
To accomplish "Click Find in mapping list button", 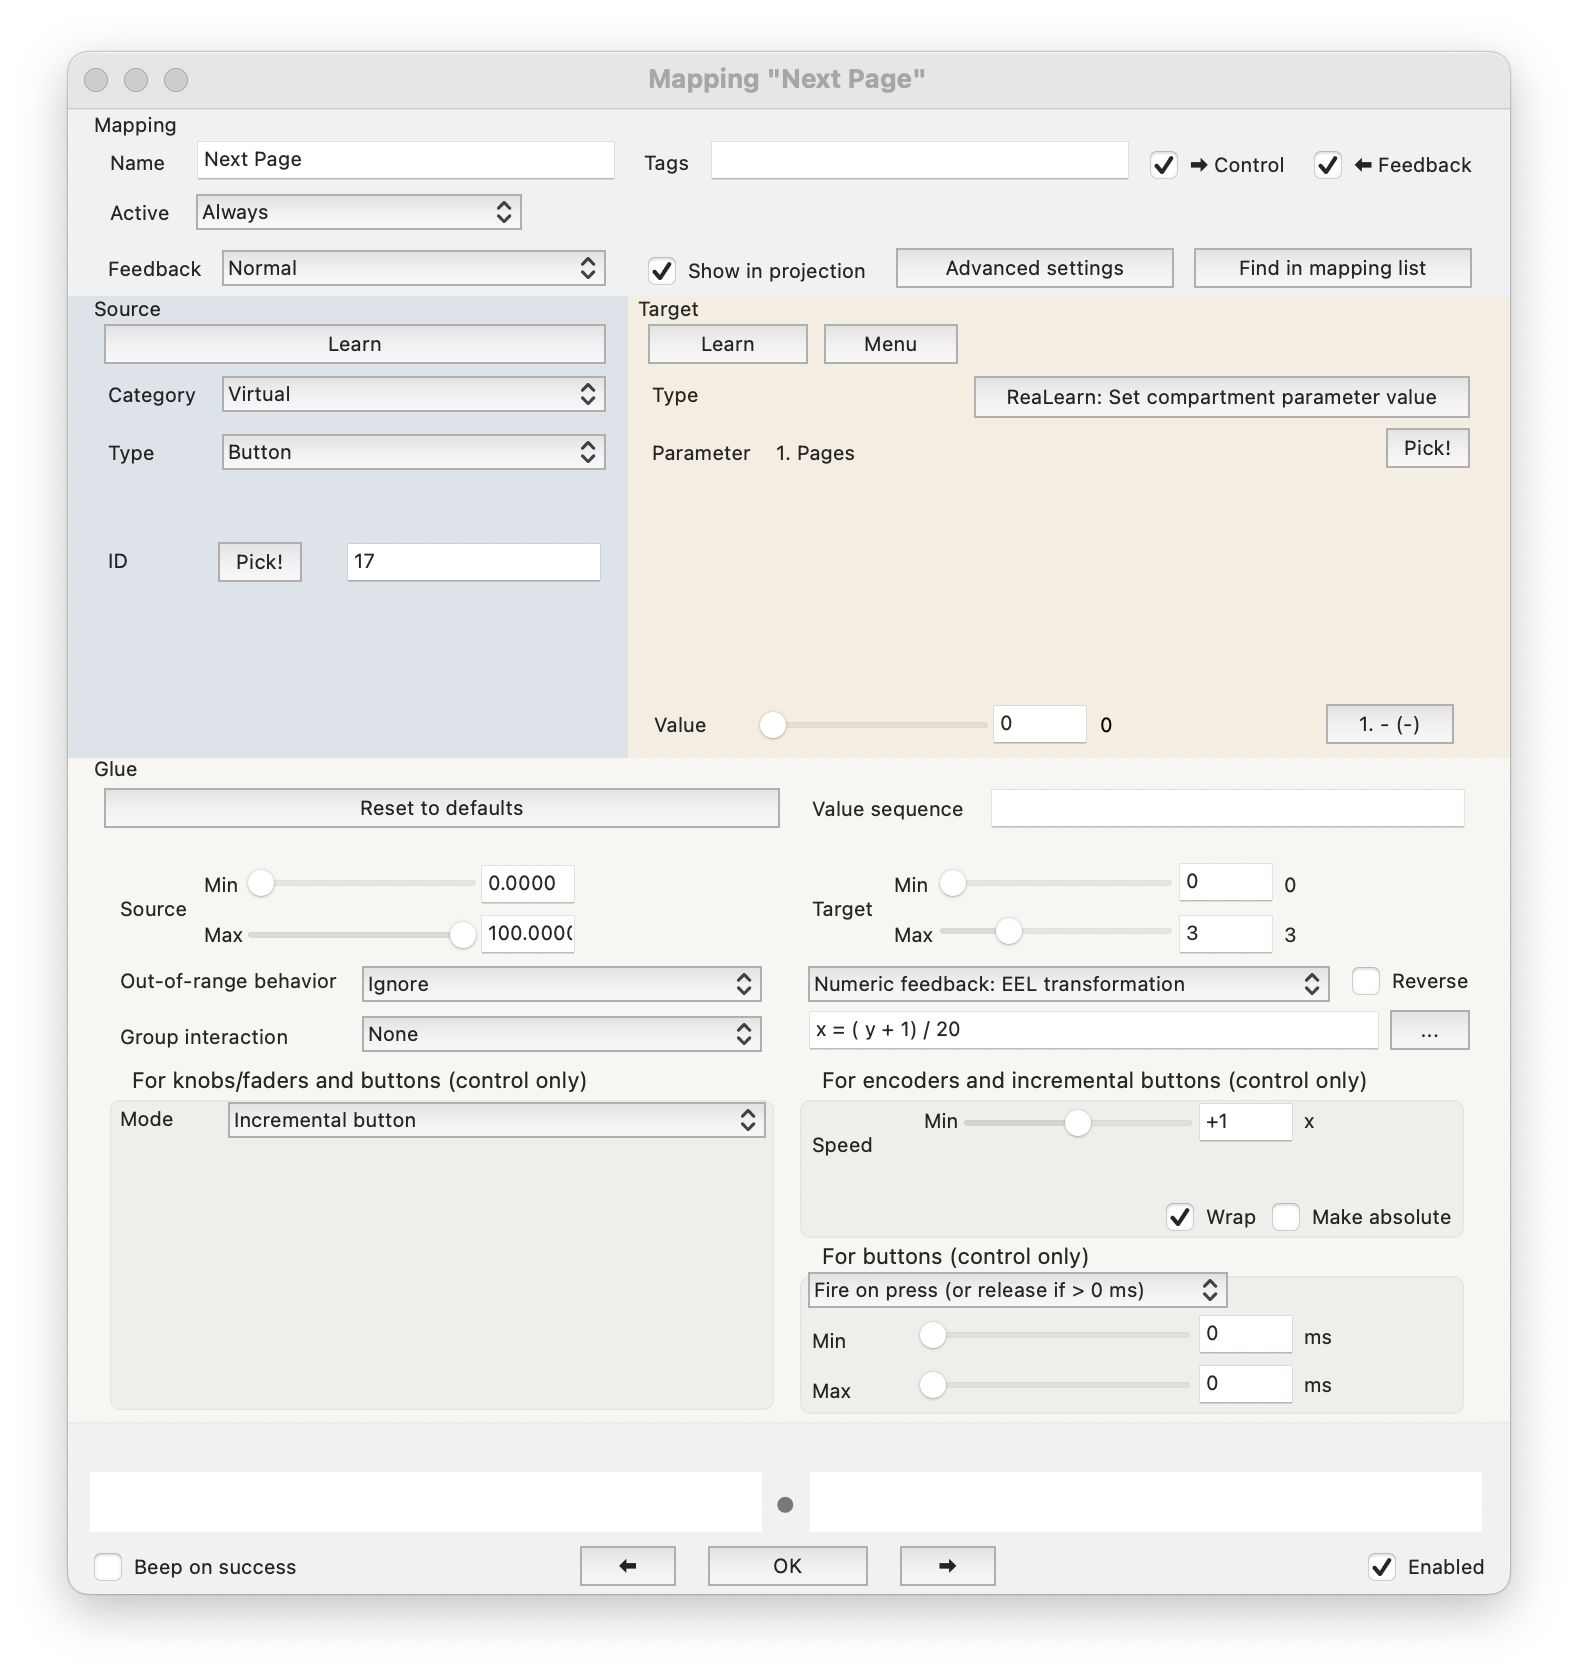I will click(x=1332, y=268).
